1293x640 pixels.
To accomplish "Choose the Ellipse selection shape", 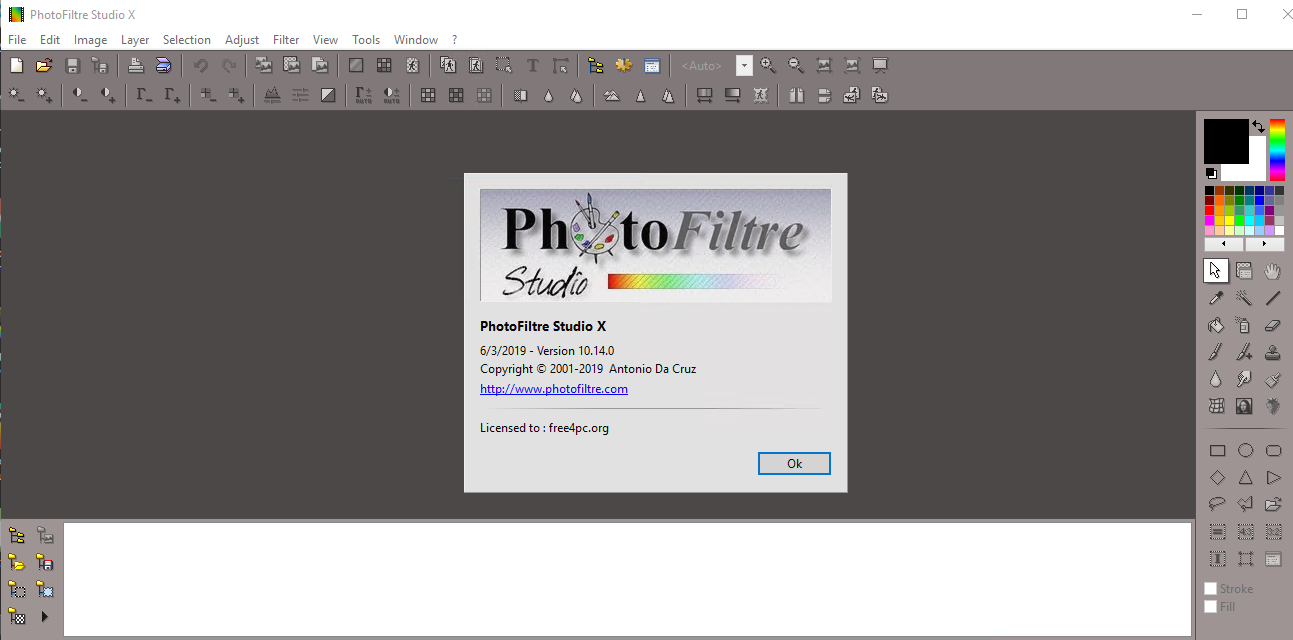I will 1245,451.
